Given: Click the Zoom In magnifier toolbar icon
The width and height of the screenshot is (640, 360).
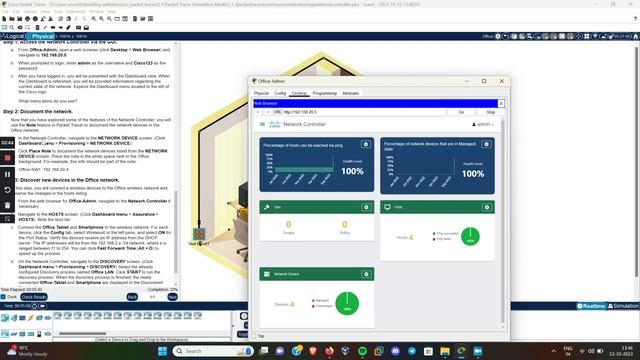Looking at the screenshot, I should [94, 19].
